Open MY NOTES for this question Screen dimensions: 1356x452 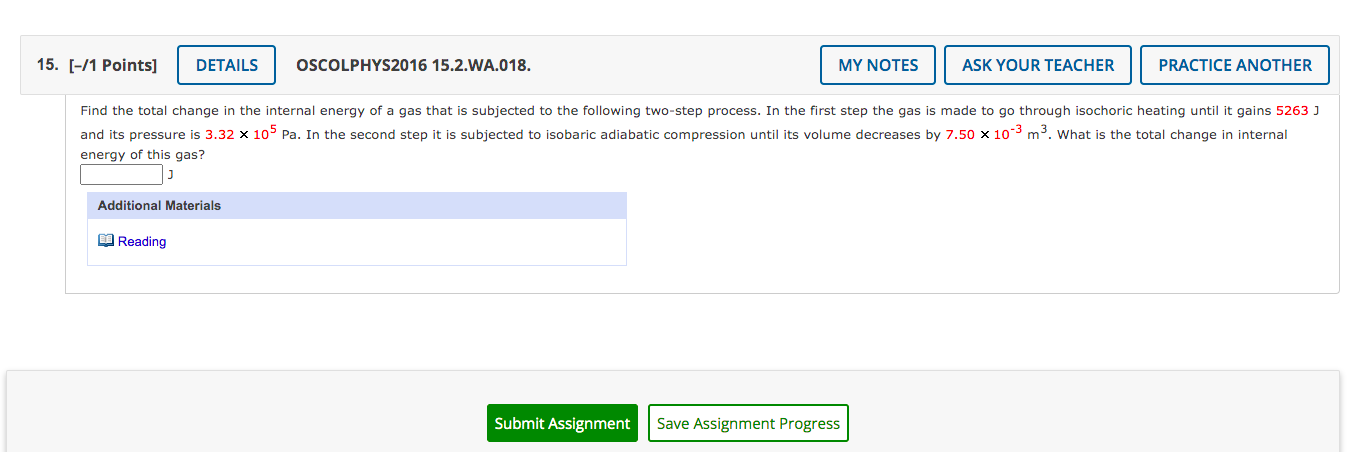[878, 65]
